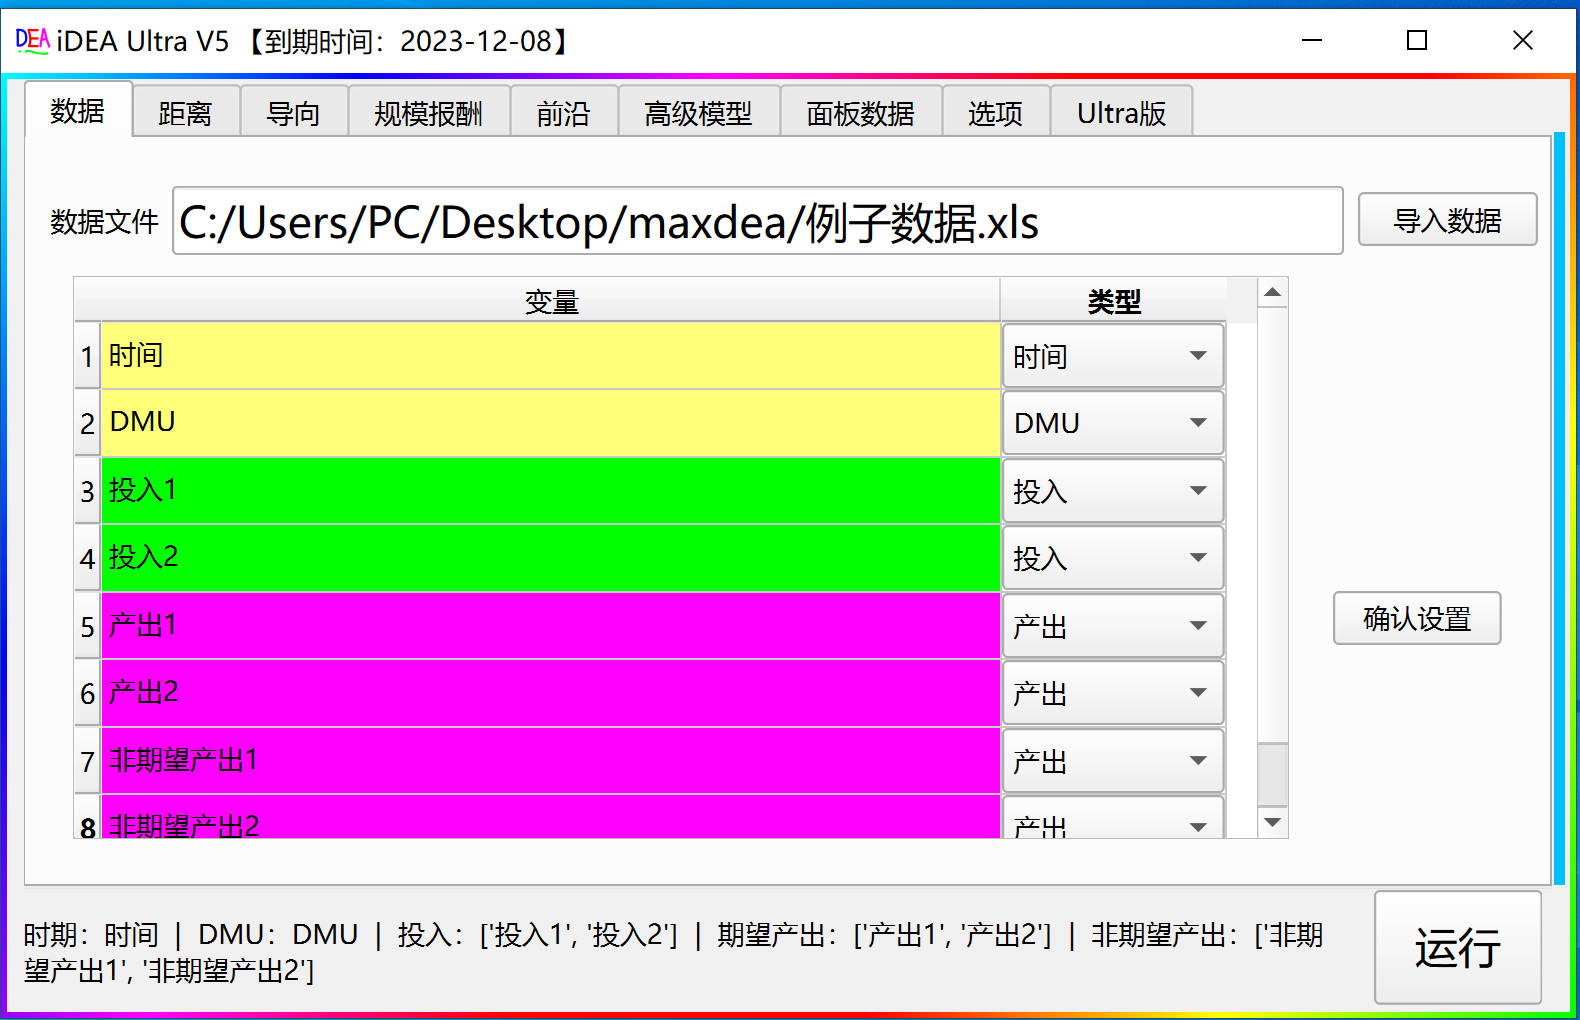Screen dimensions: 1580x1020
Task: Click the 数据文件 path input field
Action: click(757, 221)
